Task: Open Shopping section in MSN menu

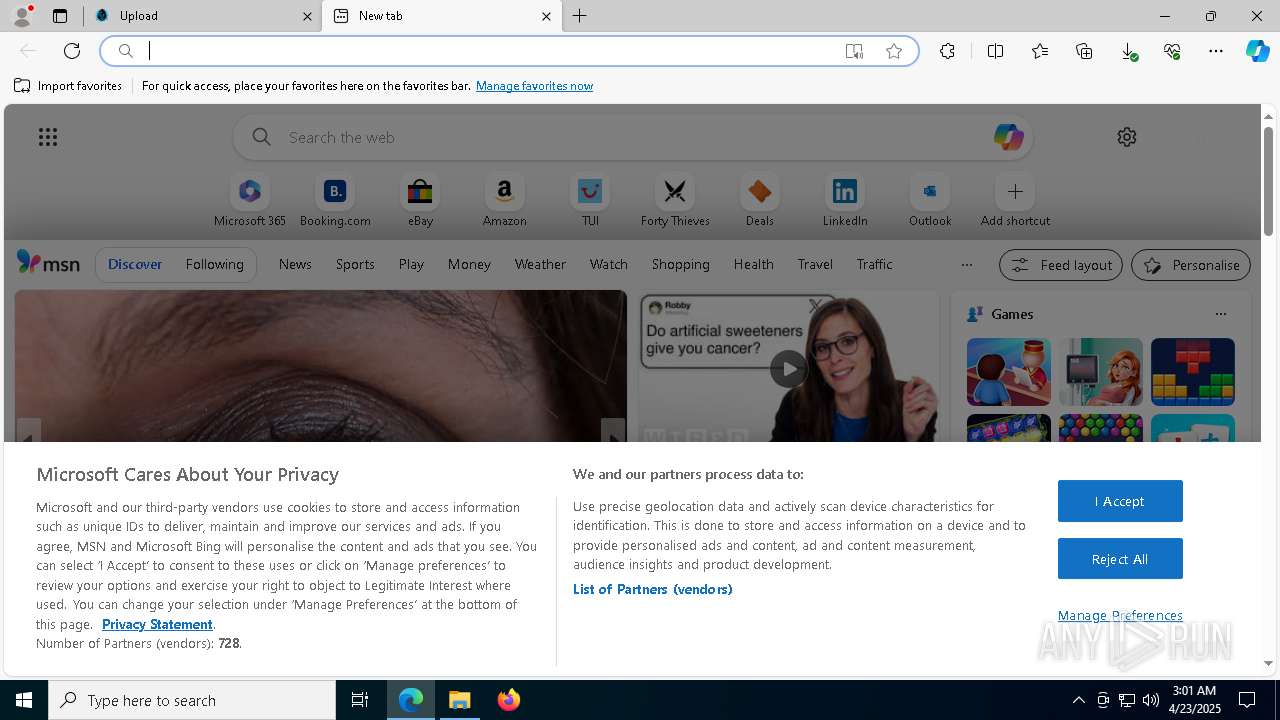Action: coord(680,265)
